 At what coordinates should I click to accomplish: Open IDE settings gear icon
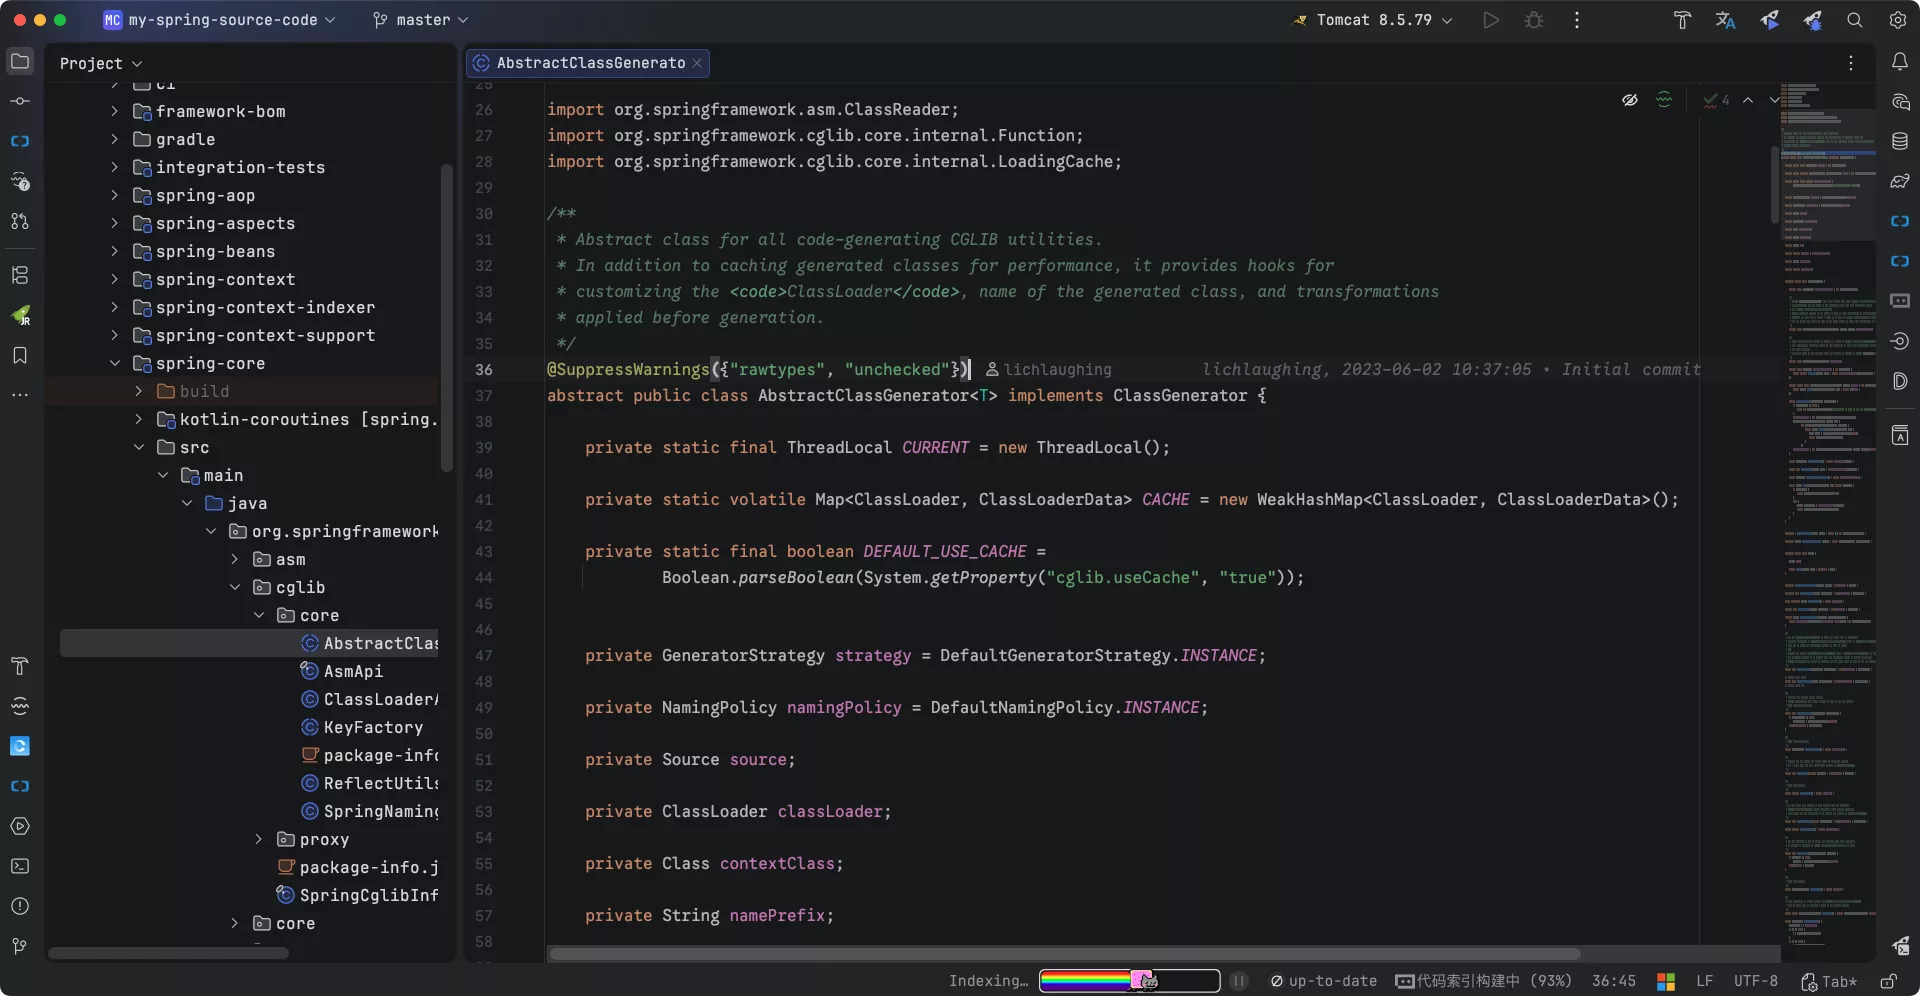(x=1897, y=20)
